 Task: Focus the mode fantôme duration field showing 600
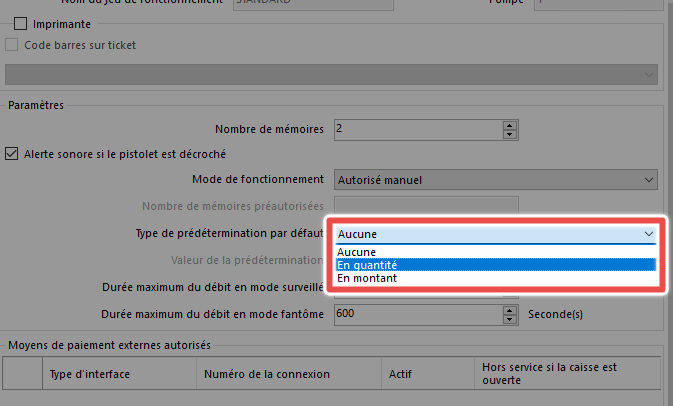pos(415,314)
